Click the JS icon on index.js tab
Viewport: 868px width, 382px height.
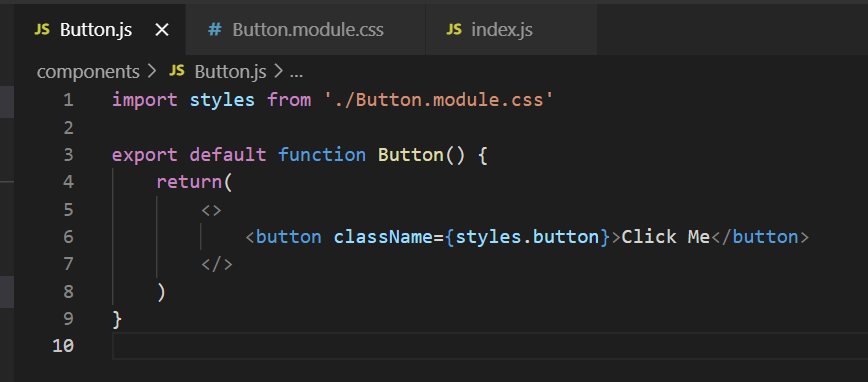pos(454,29)
